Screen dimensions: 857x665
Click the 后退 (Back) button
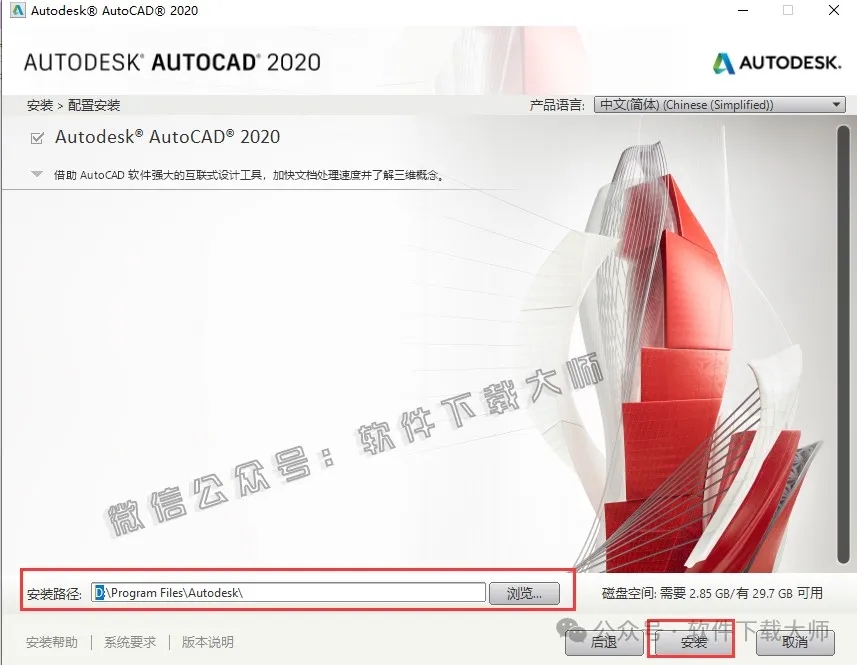pos(604,644)
